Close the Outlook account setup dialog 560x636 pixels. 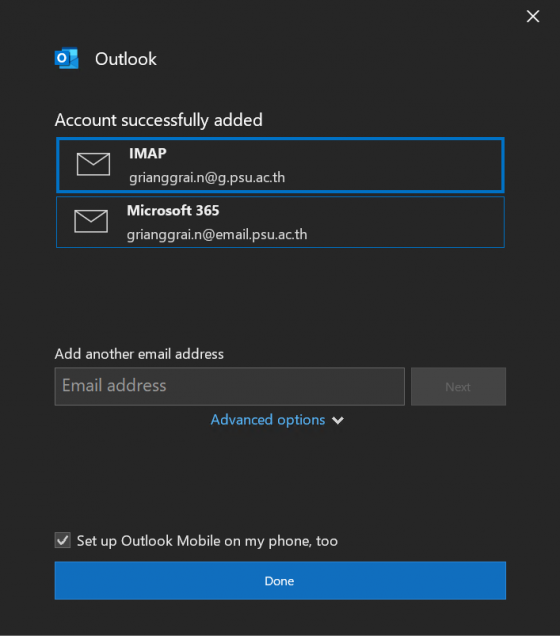(533, 16)
